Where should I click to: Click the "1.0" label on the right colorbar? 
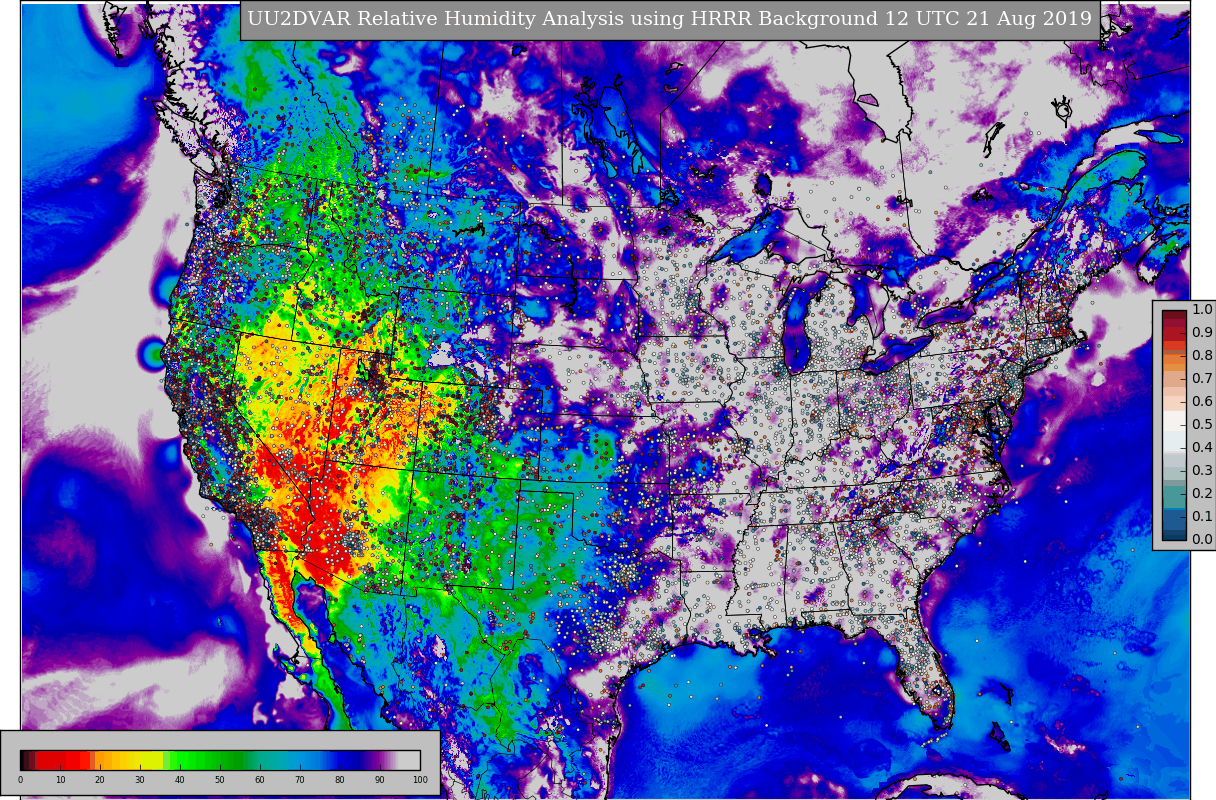click(x=1202, y=310)
